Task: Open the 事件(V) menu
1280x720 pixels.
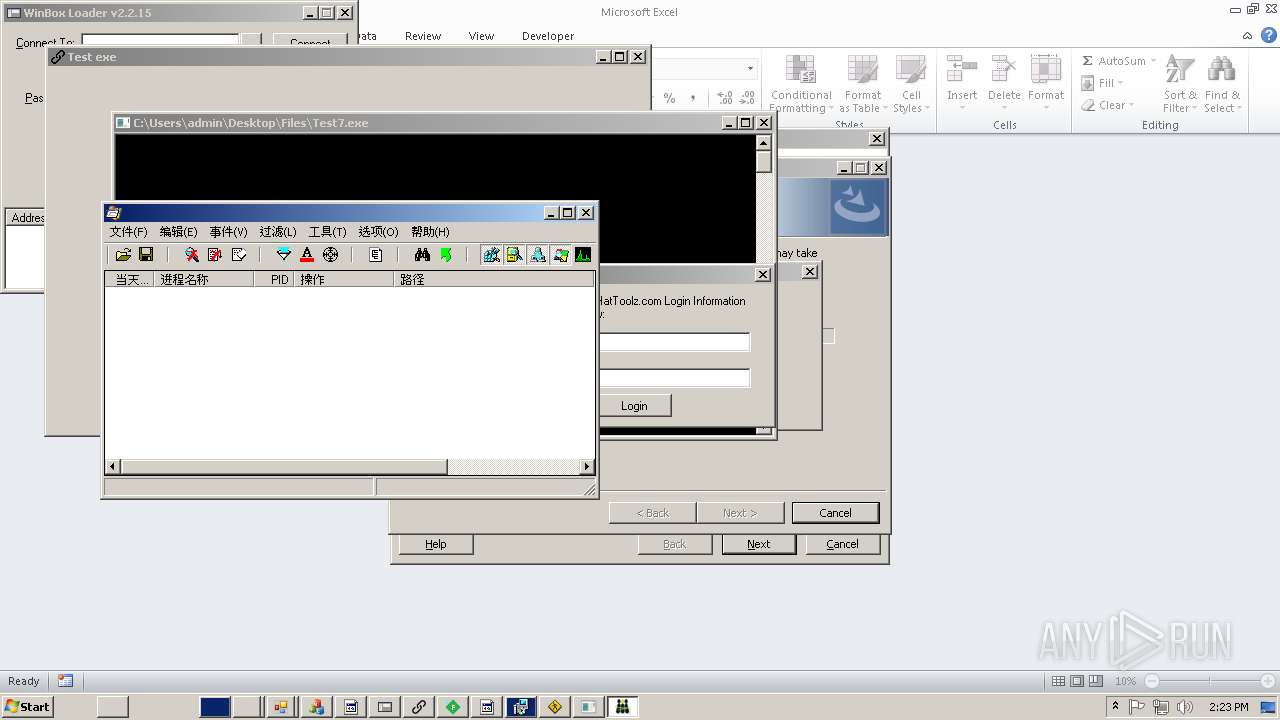Action: point(228,232)
